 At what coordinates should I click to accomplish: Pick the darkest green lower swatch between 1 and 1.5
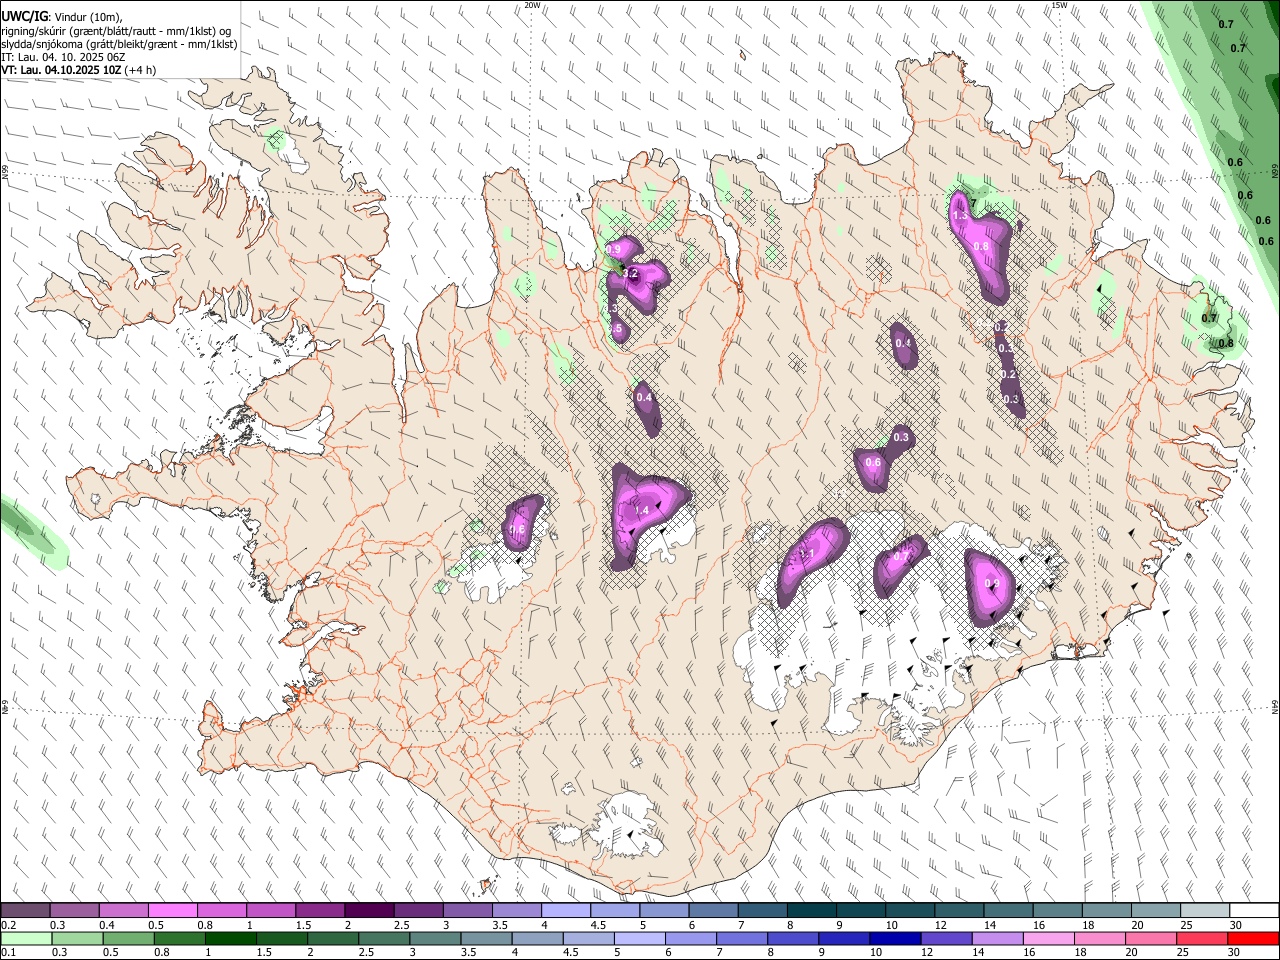230,938
